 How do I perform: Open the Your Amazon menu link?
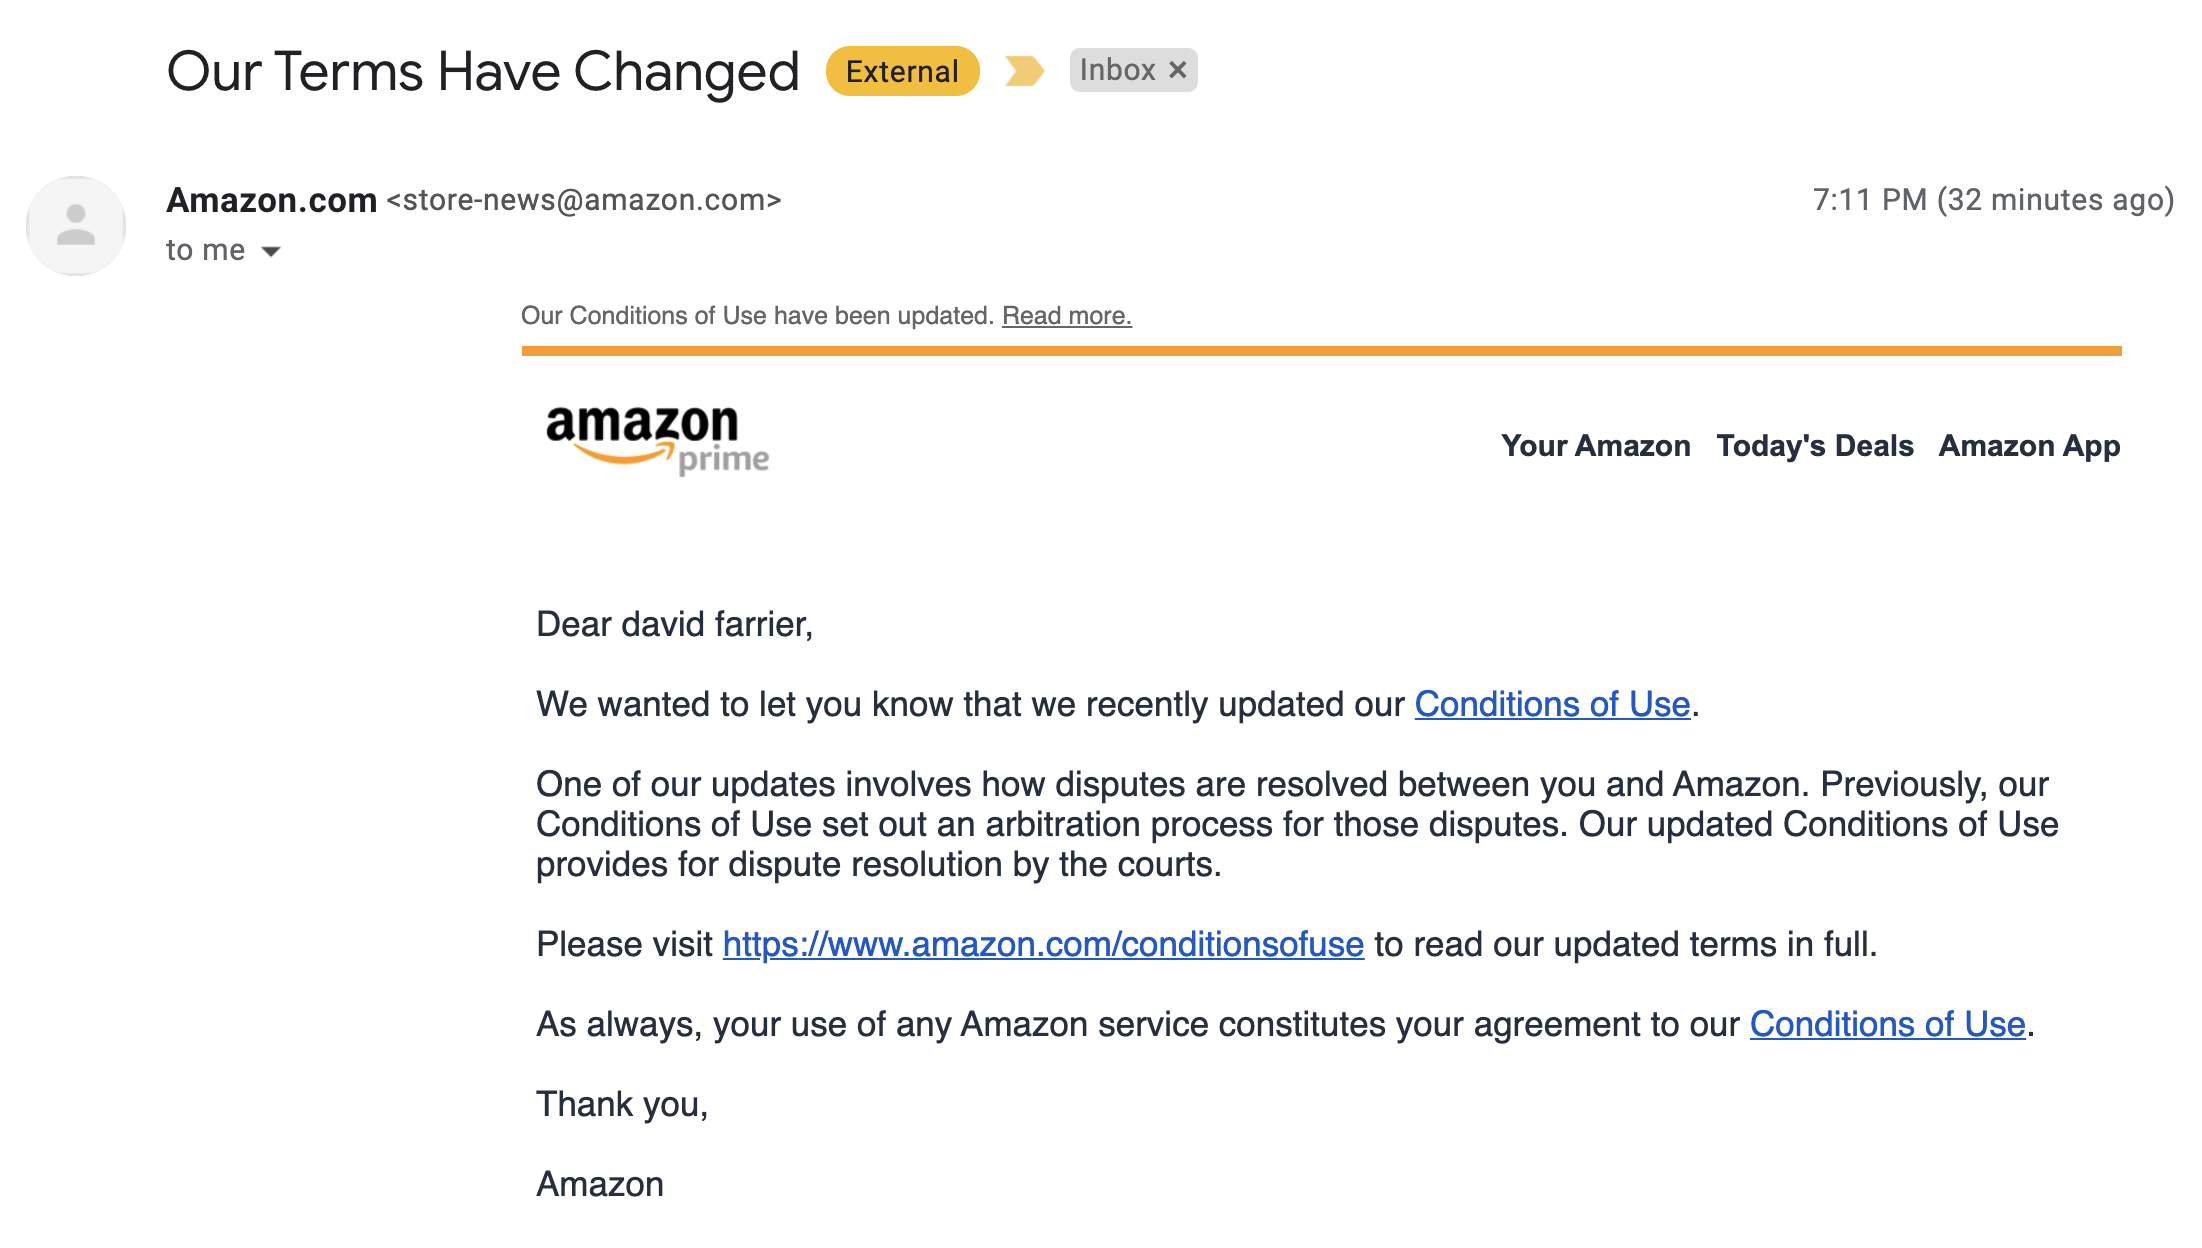1595,446
